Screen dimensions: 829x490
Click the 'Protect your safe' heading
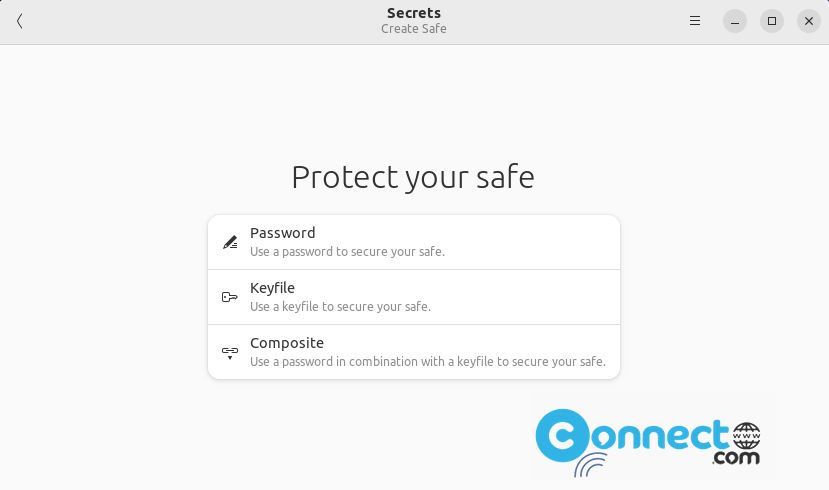[413, 177]
